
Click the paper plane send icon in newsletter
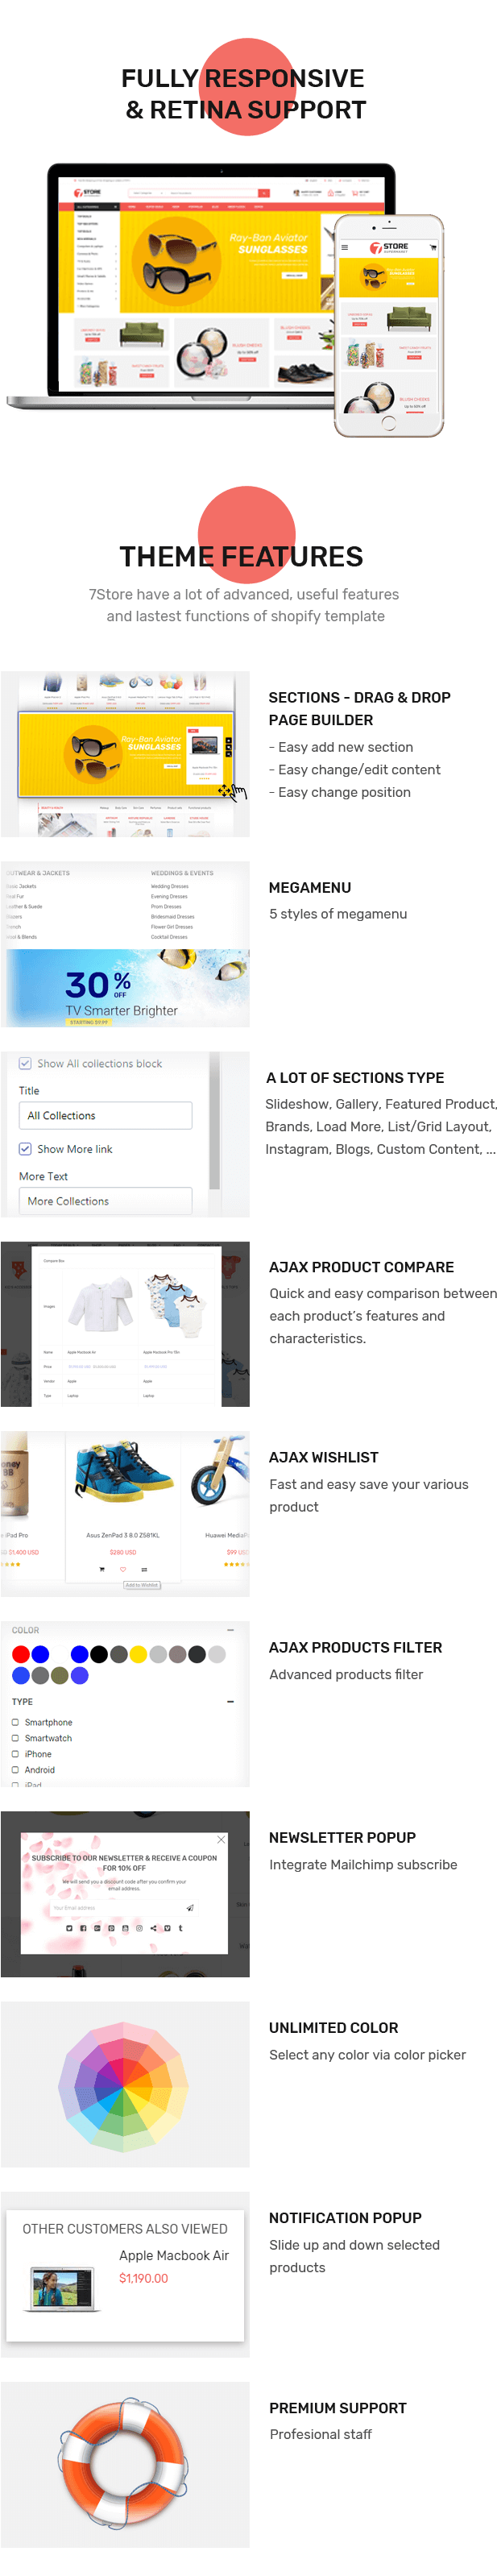190,1908
